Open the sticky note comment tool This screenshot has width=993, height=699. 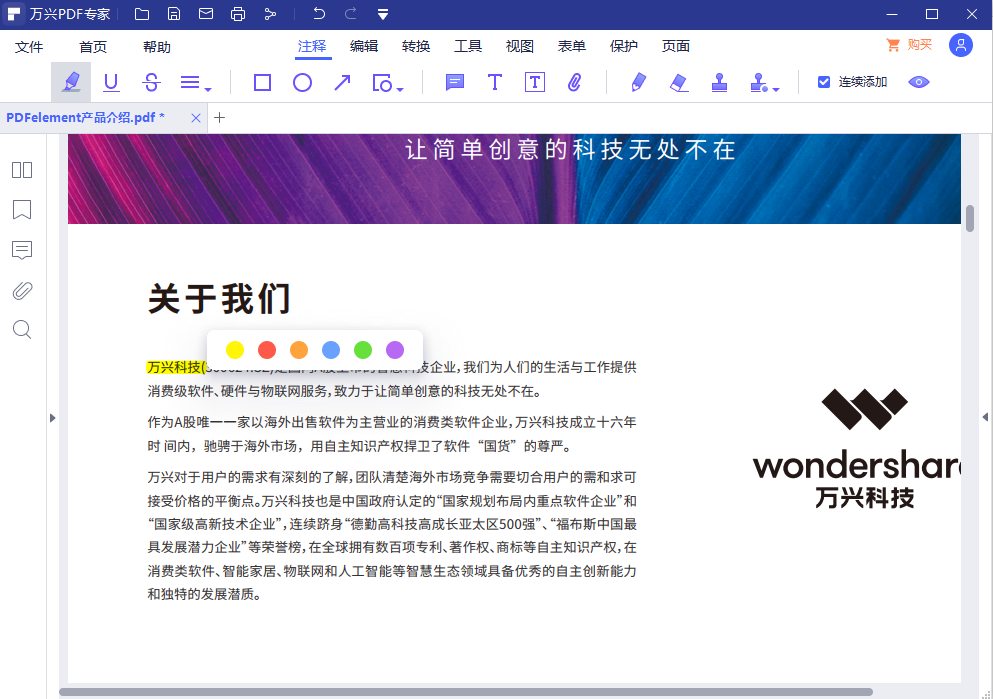[454, 82]
